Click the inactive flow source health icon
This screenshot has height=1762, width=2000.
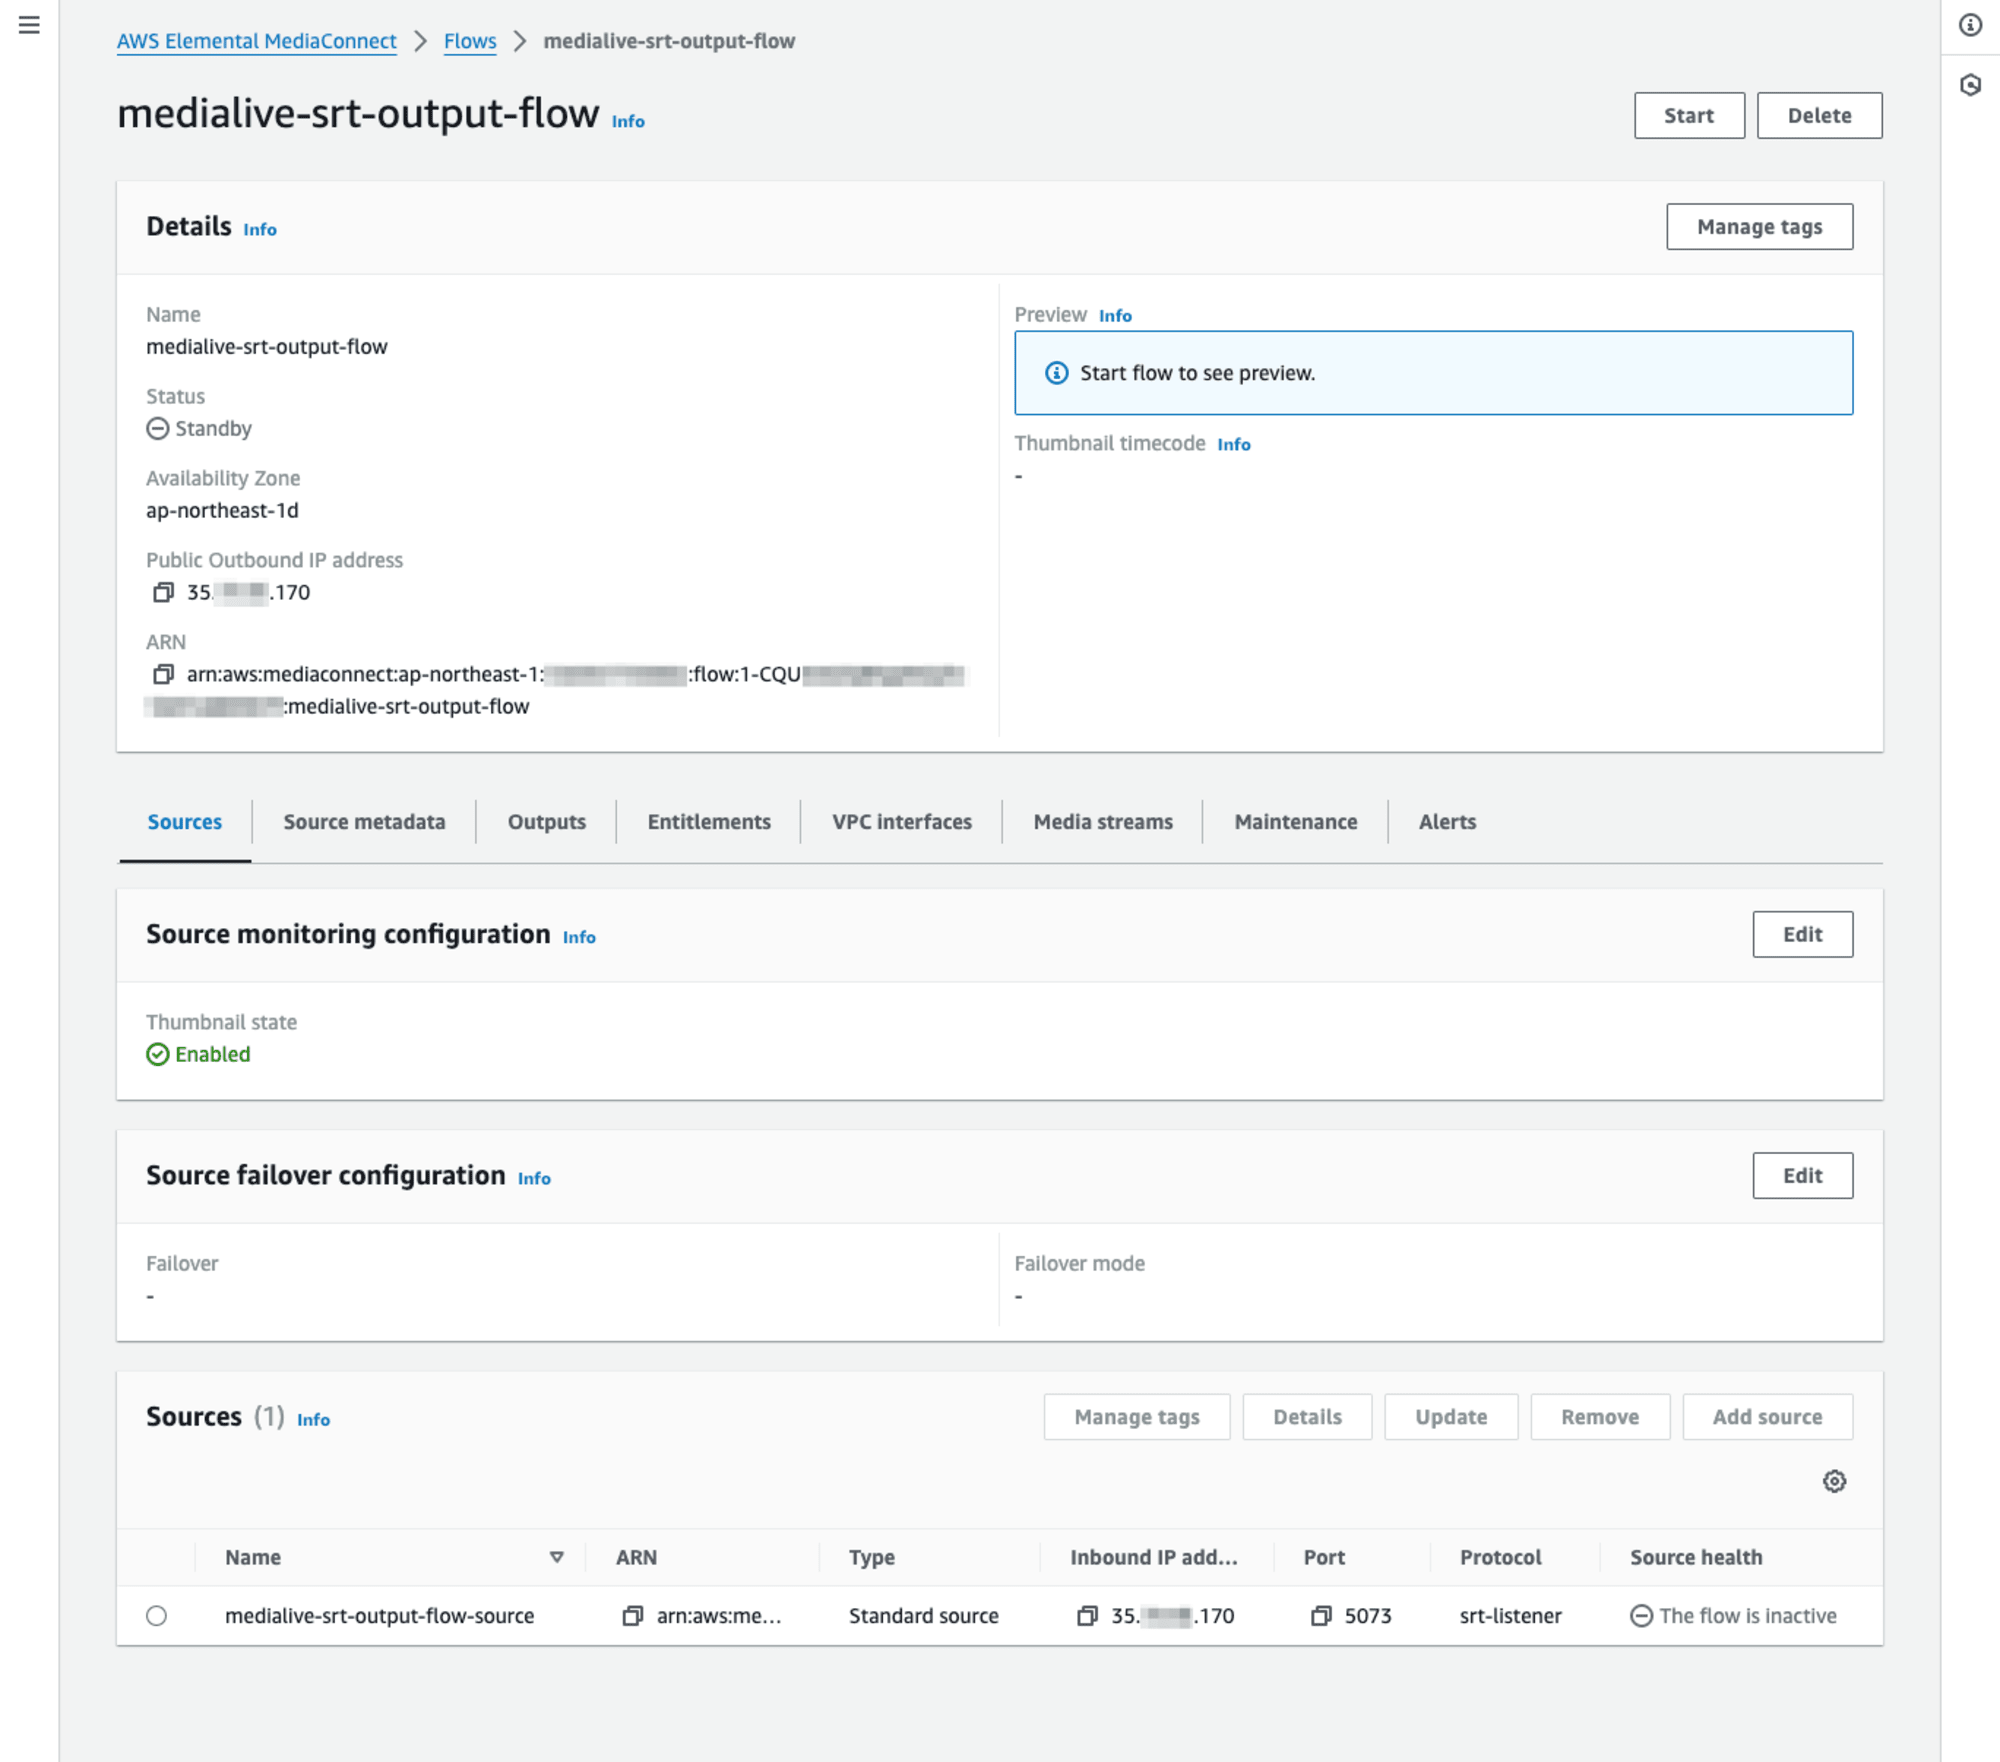tap(1641, 1615)
